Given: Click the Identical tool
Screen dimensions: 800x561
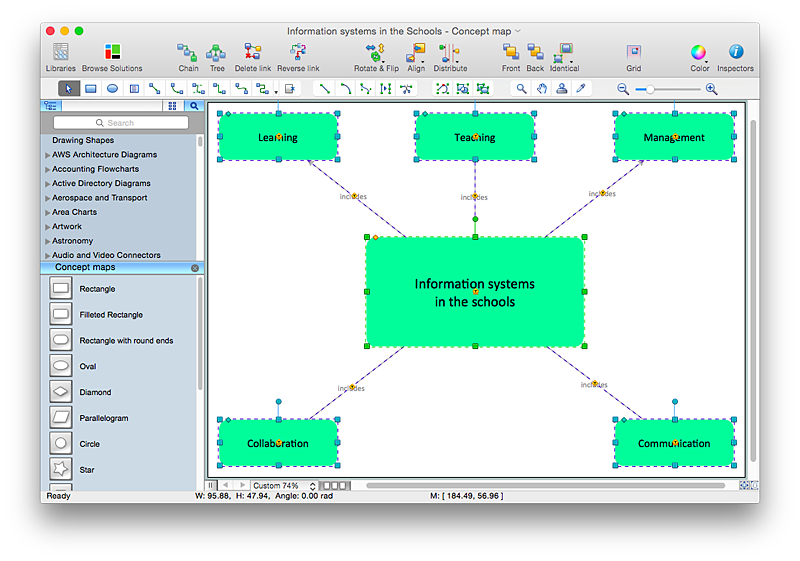Looking at the screenshot, I should click(564, 58).
